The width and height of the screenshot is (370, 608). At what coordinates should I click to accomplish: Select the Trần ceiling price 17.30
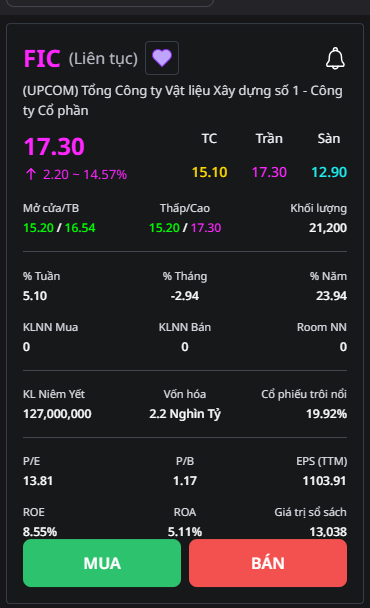[x=269, y=172]
